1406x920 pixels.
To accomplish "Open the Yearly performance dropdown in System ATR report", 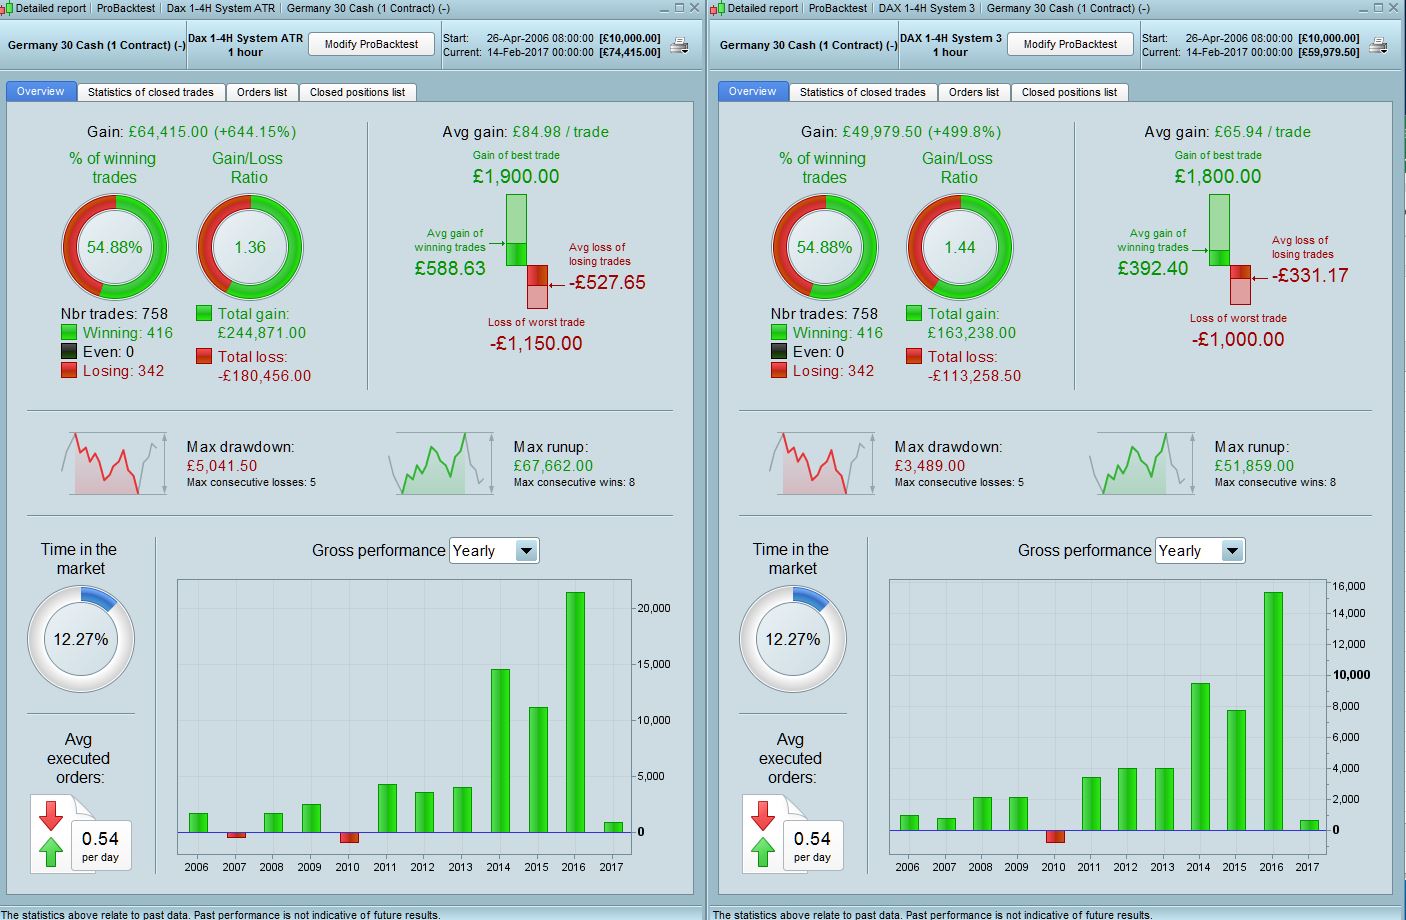I will coord(494,551).
